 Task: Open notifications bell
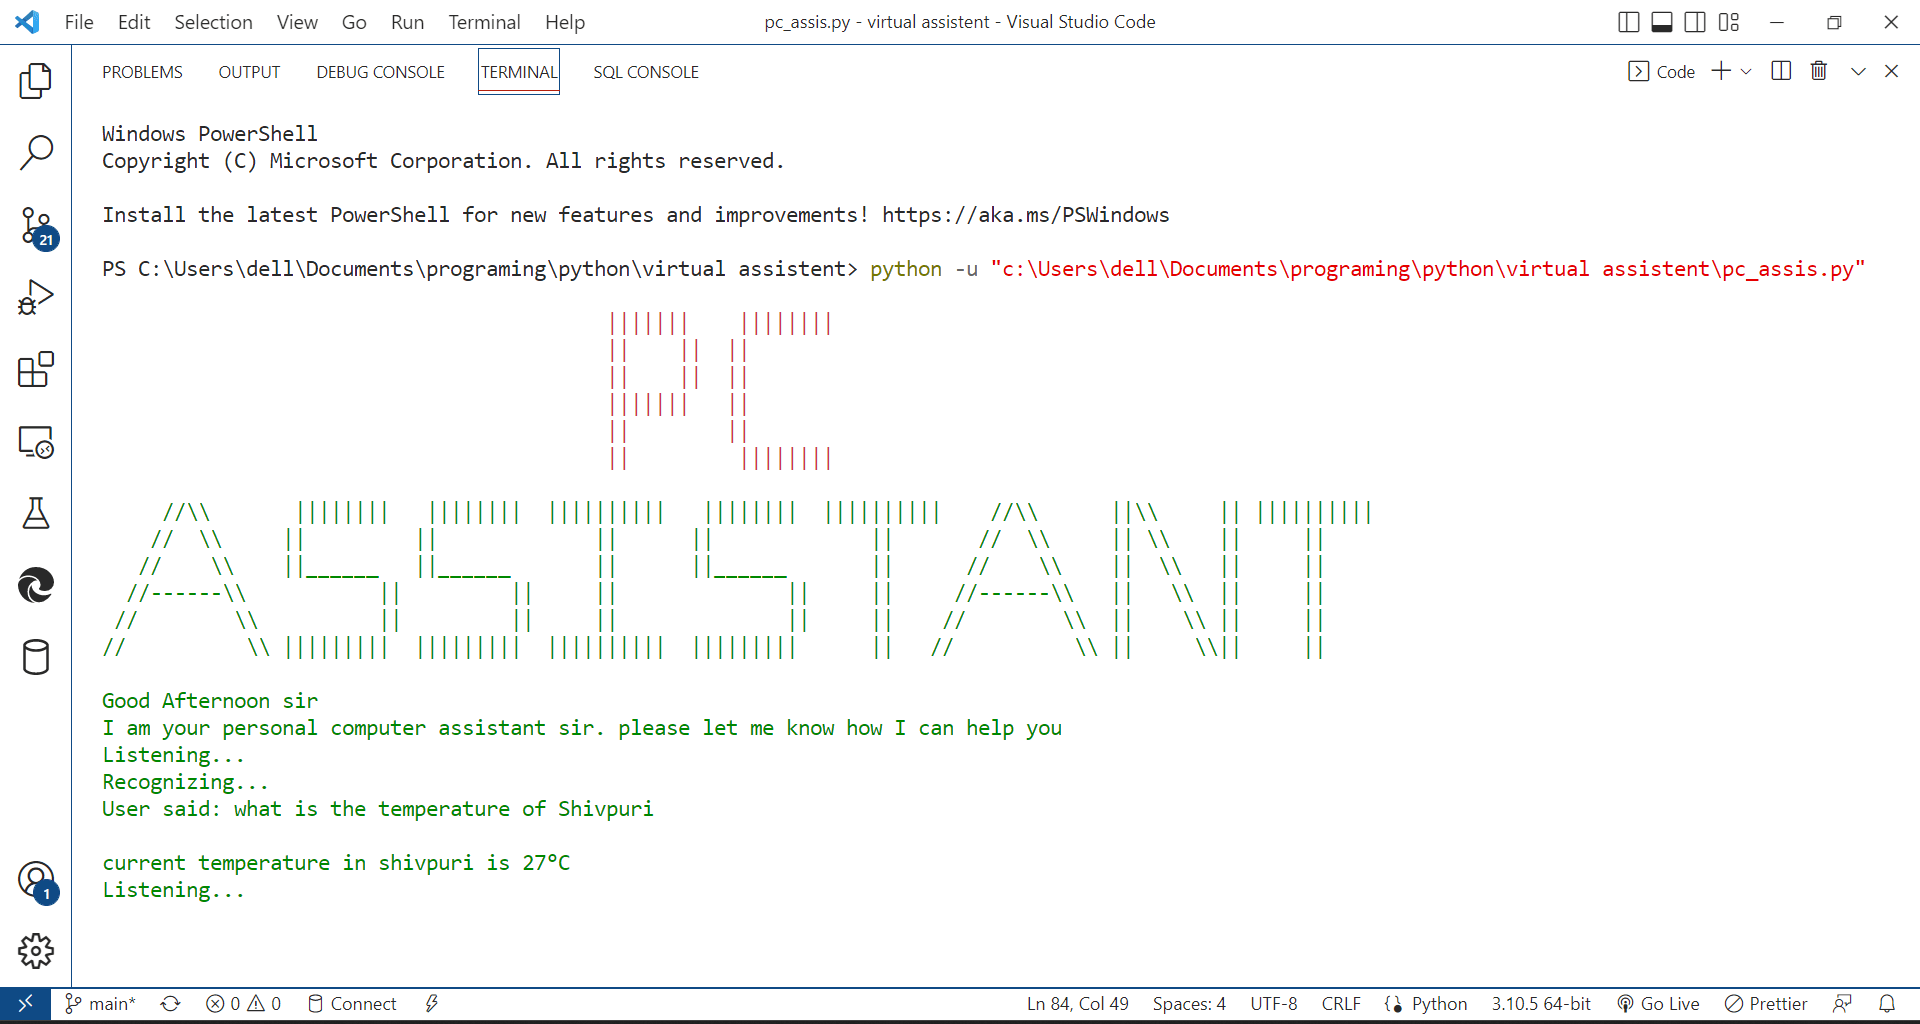(1887, 1003)
